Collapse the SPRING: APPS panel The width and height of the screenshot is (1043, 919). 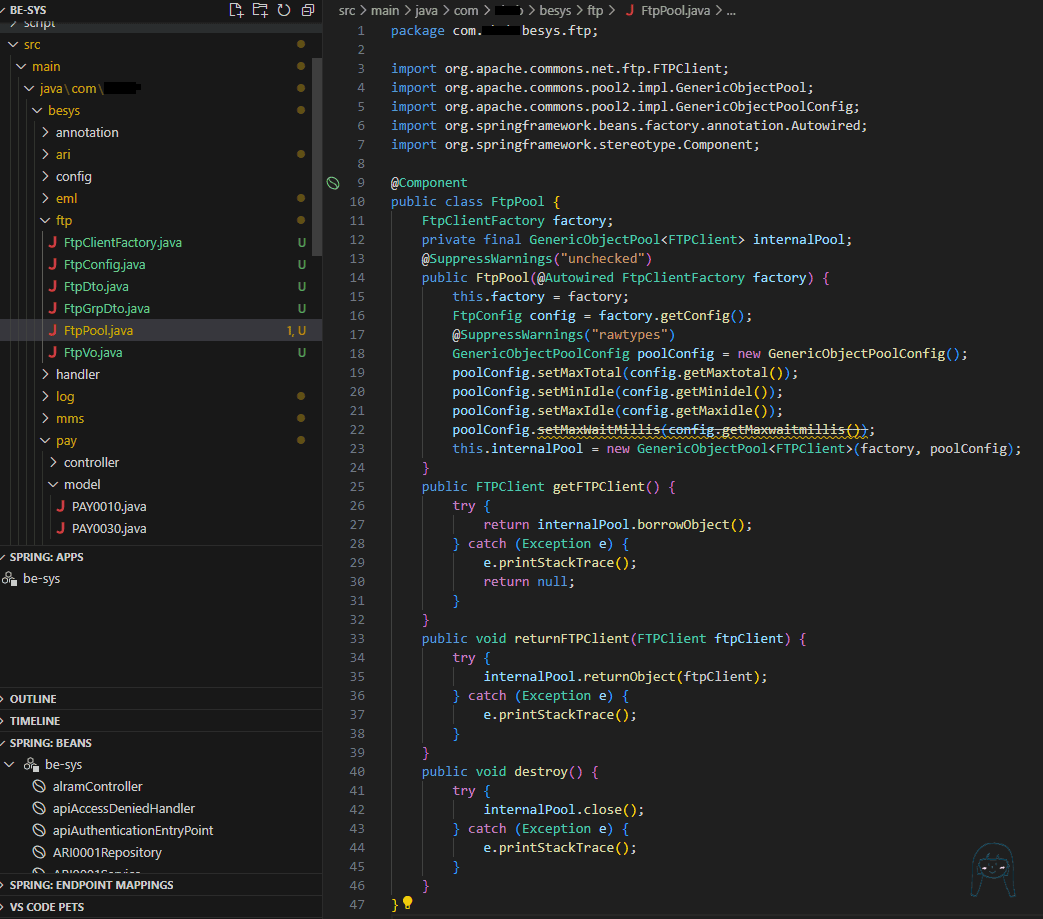161,557
